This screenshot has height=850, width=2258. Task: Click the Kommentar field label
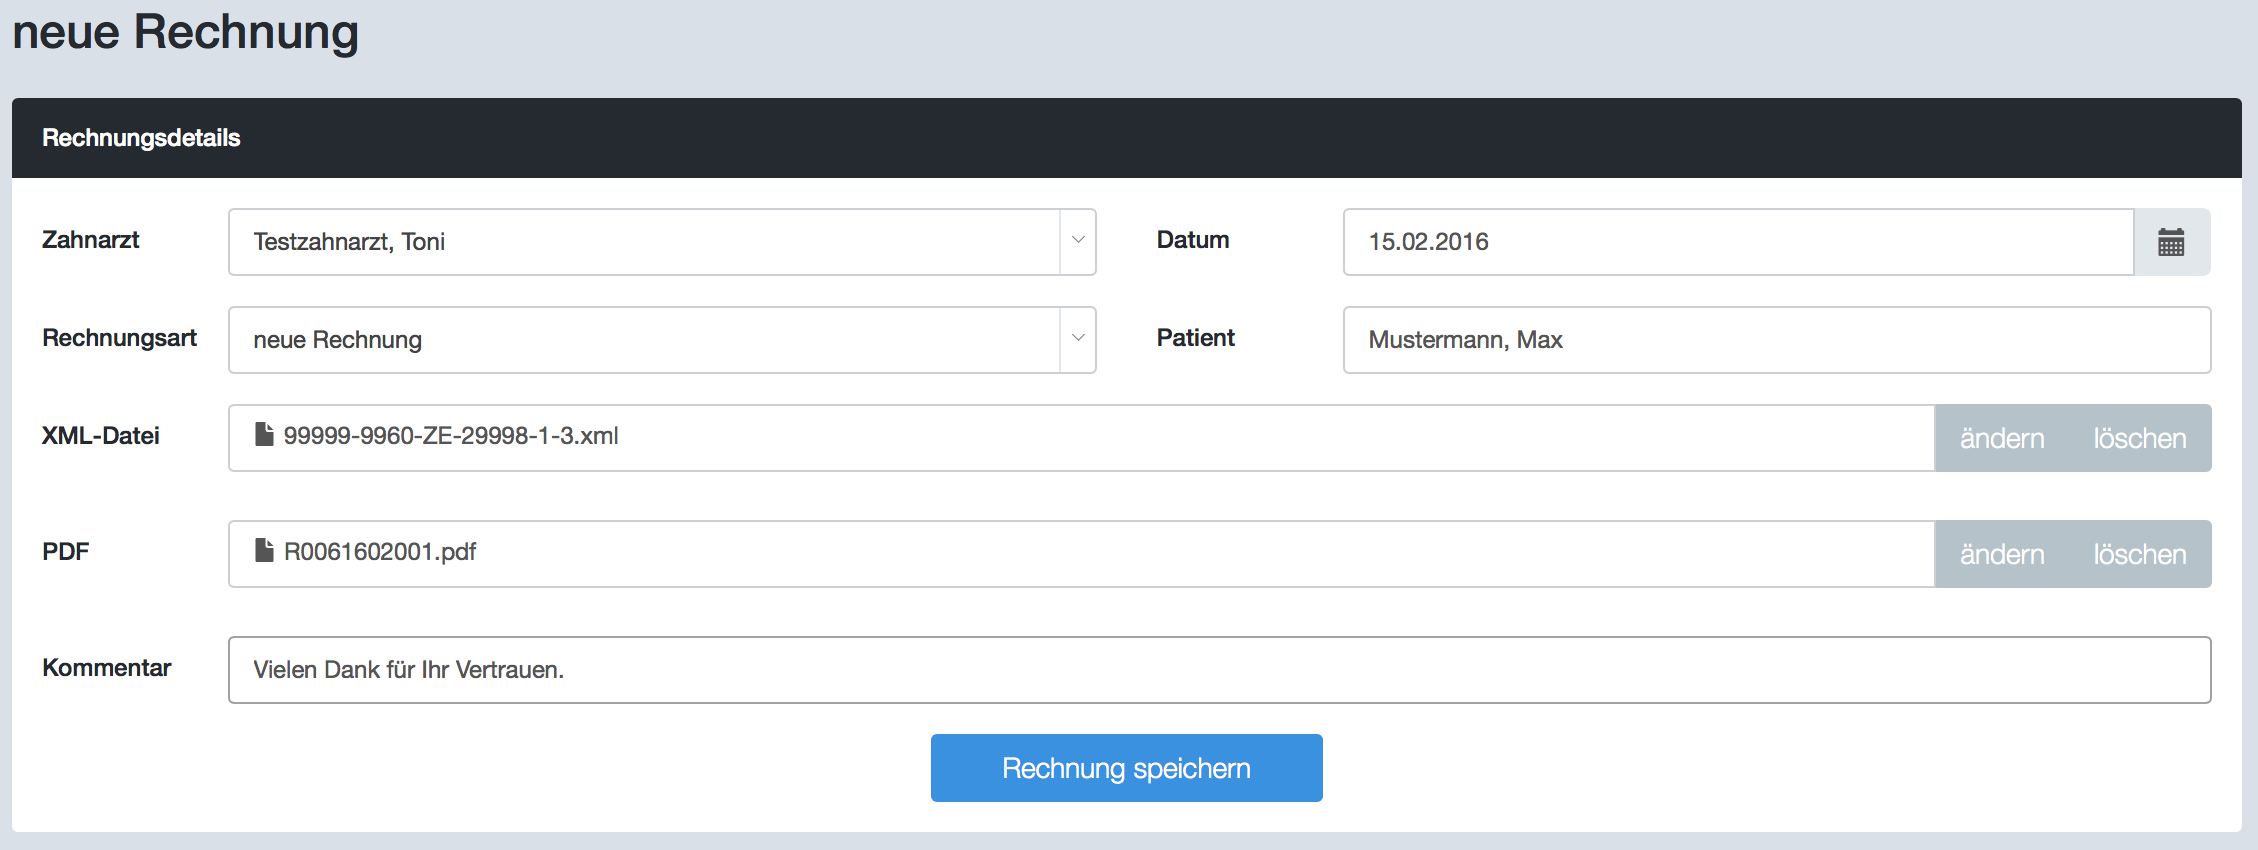pos(106,668)
